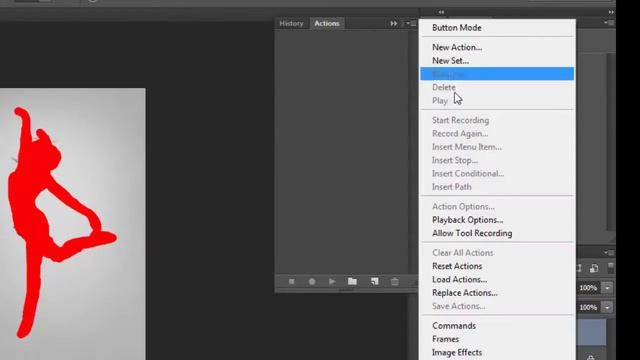Screen dimensions: 640x360
Task: Click the duplicate page icon in right dock
Action: [594, 268]
